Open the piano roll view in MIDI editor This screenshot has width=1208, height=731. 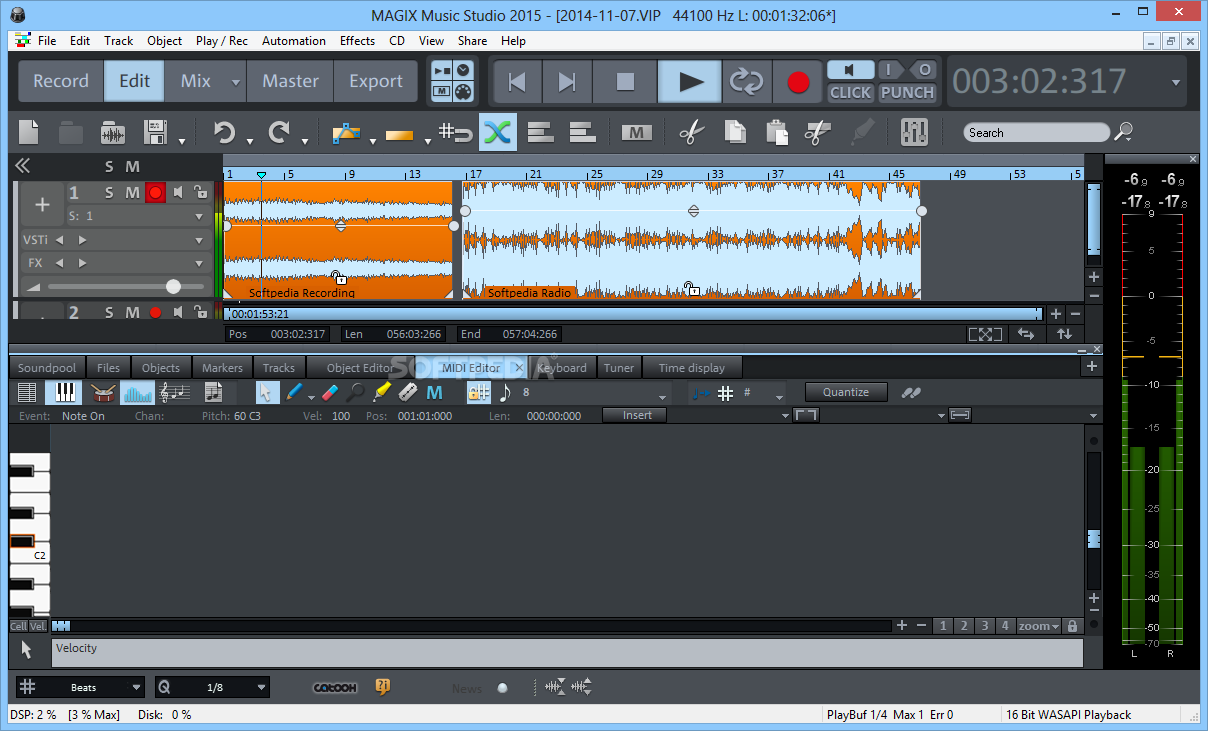coord(65,392)
